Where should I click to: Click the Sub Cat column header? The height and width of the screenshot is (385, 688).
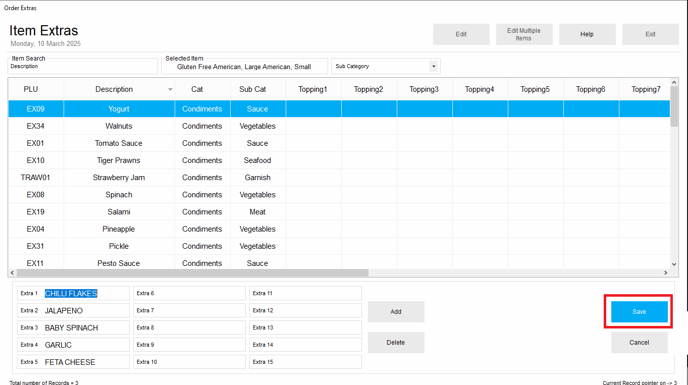258,89
